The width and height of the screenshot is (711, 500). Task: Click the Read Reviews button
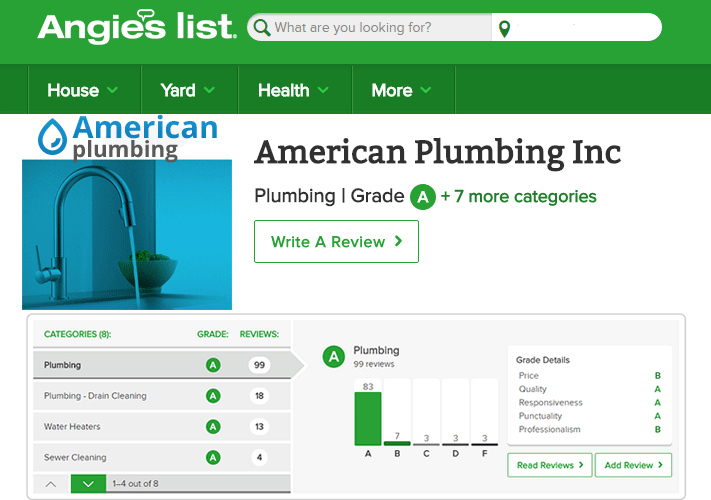tap(550, 465)
